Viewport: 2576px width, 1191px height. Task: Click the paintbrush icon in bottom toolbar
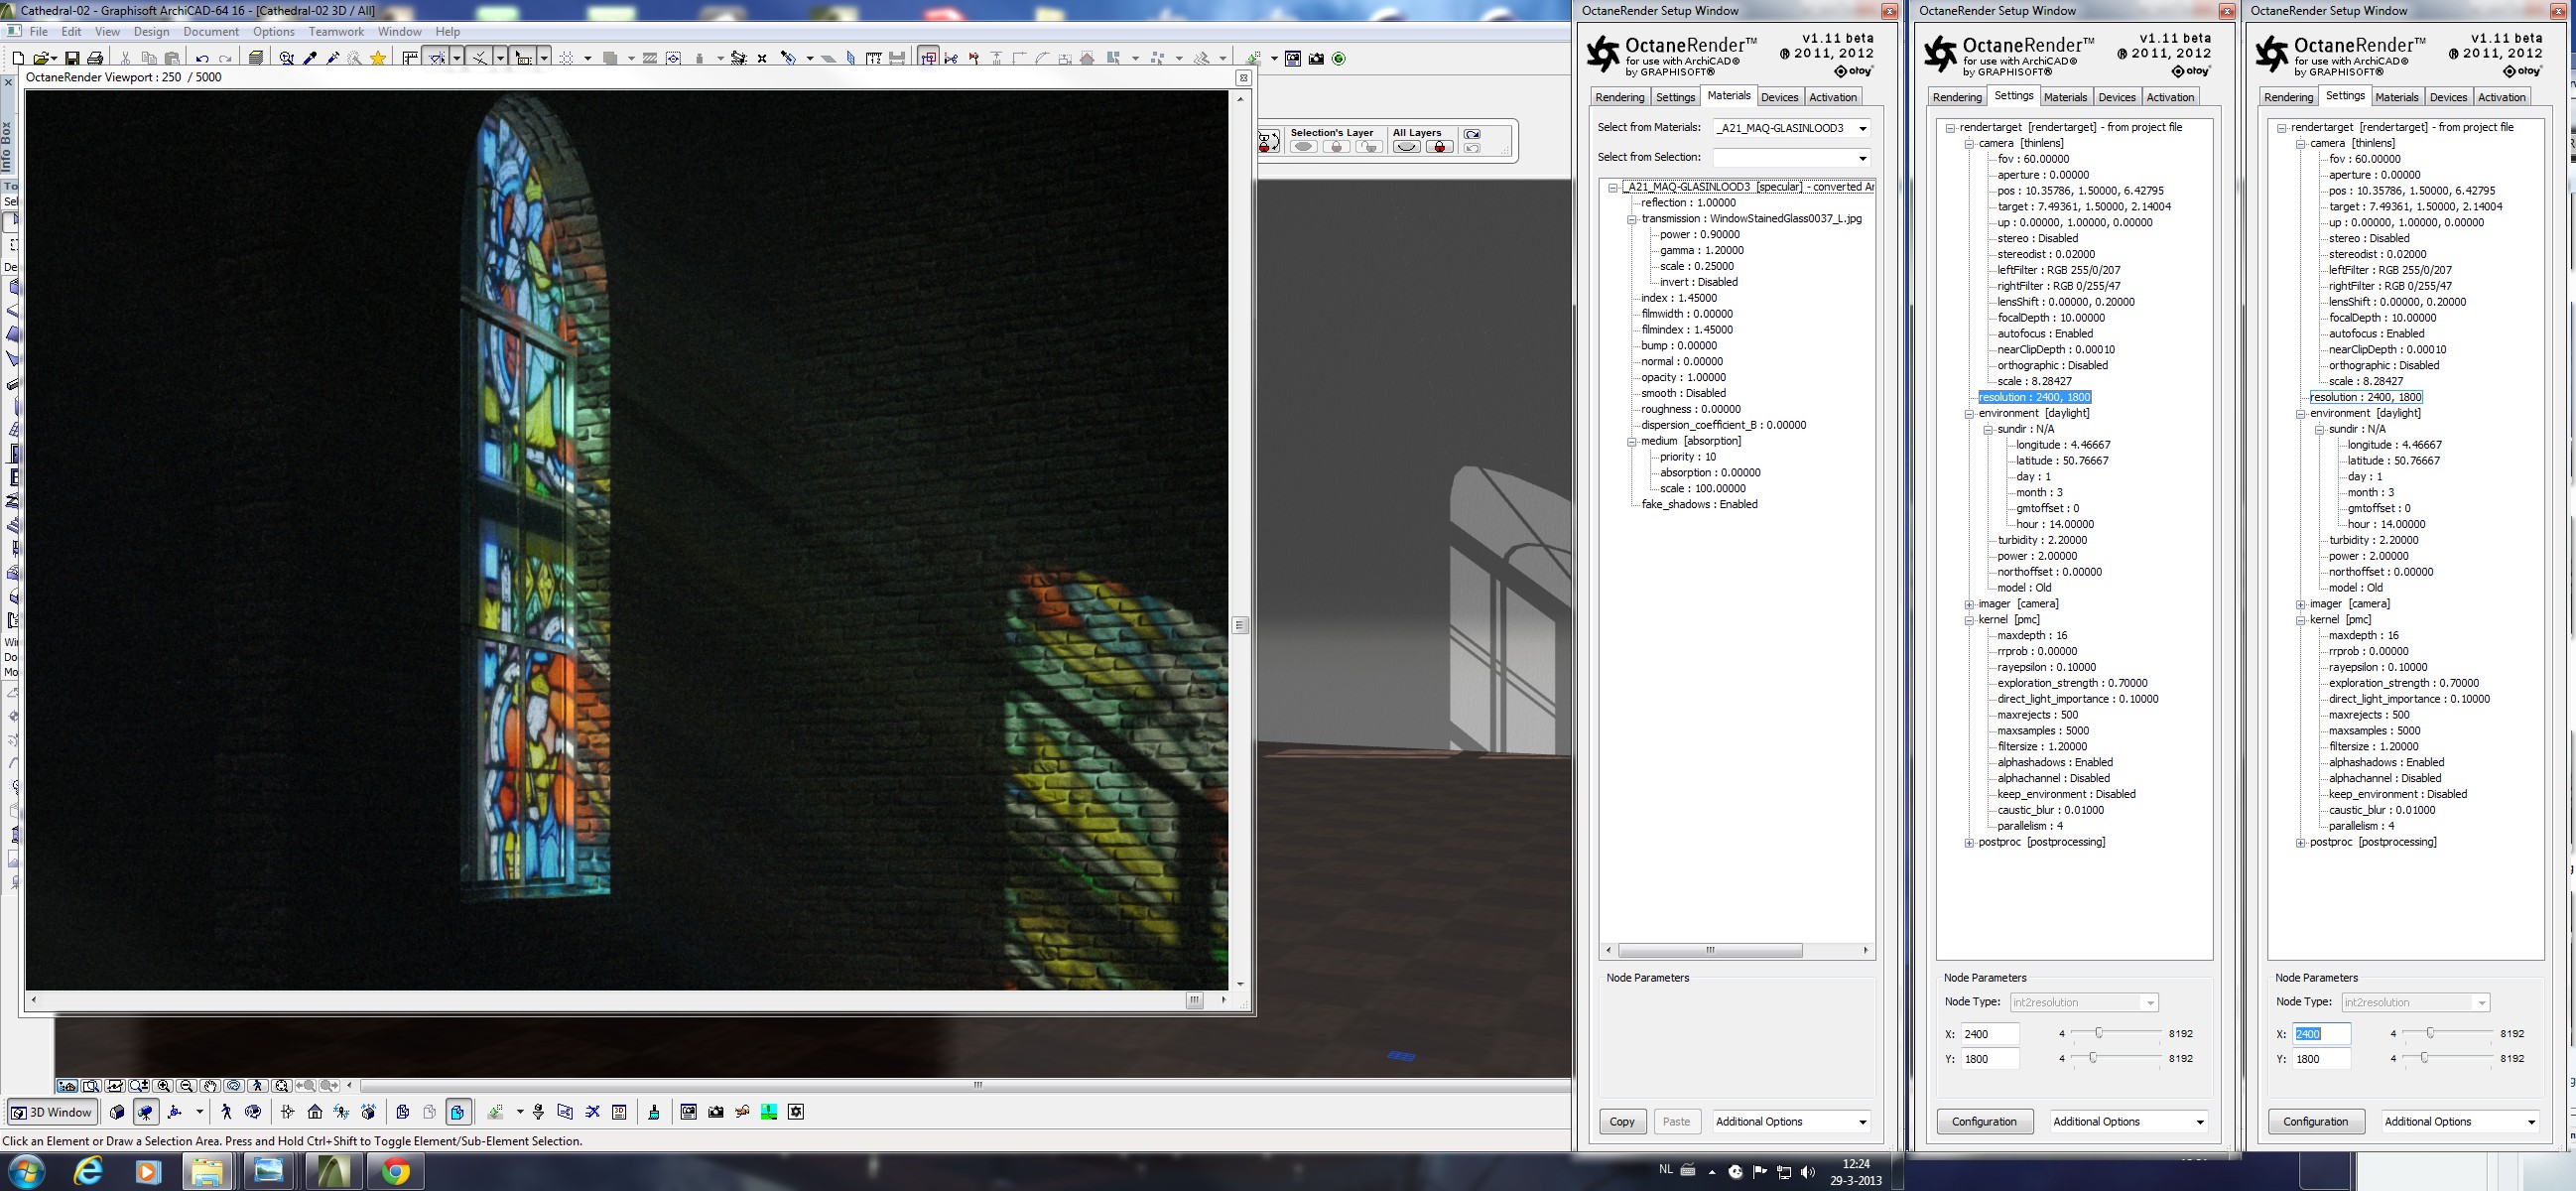point(654,1112)
